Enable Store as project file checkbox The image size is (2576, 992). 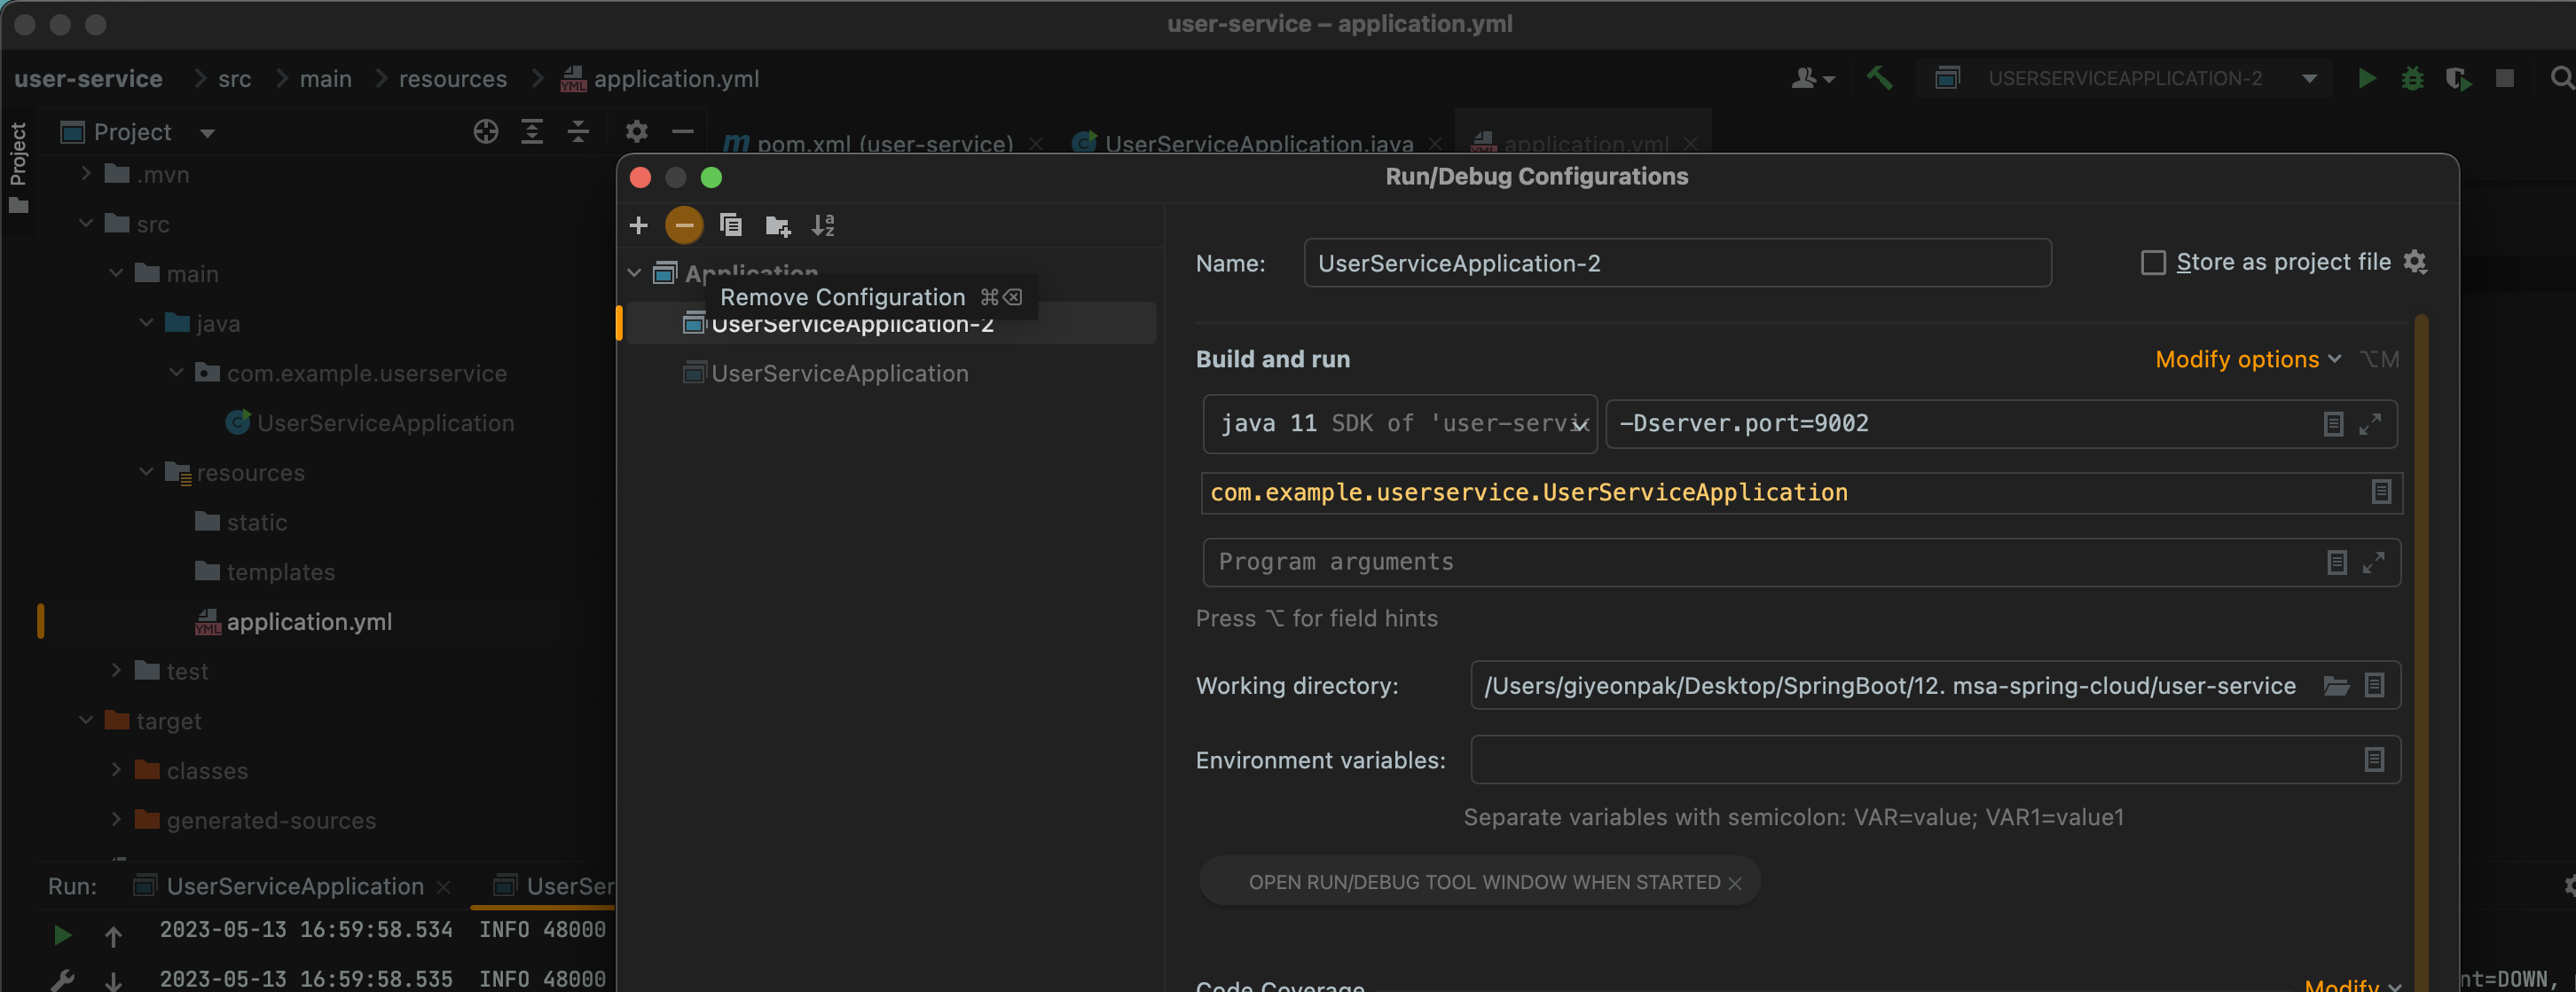point(2153,262)
